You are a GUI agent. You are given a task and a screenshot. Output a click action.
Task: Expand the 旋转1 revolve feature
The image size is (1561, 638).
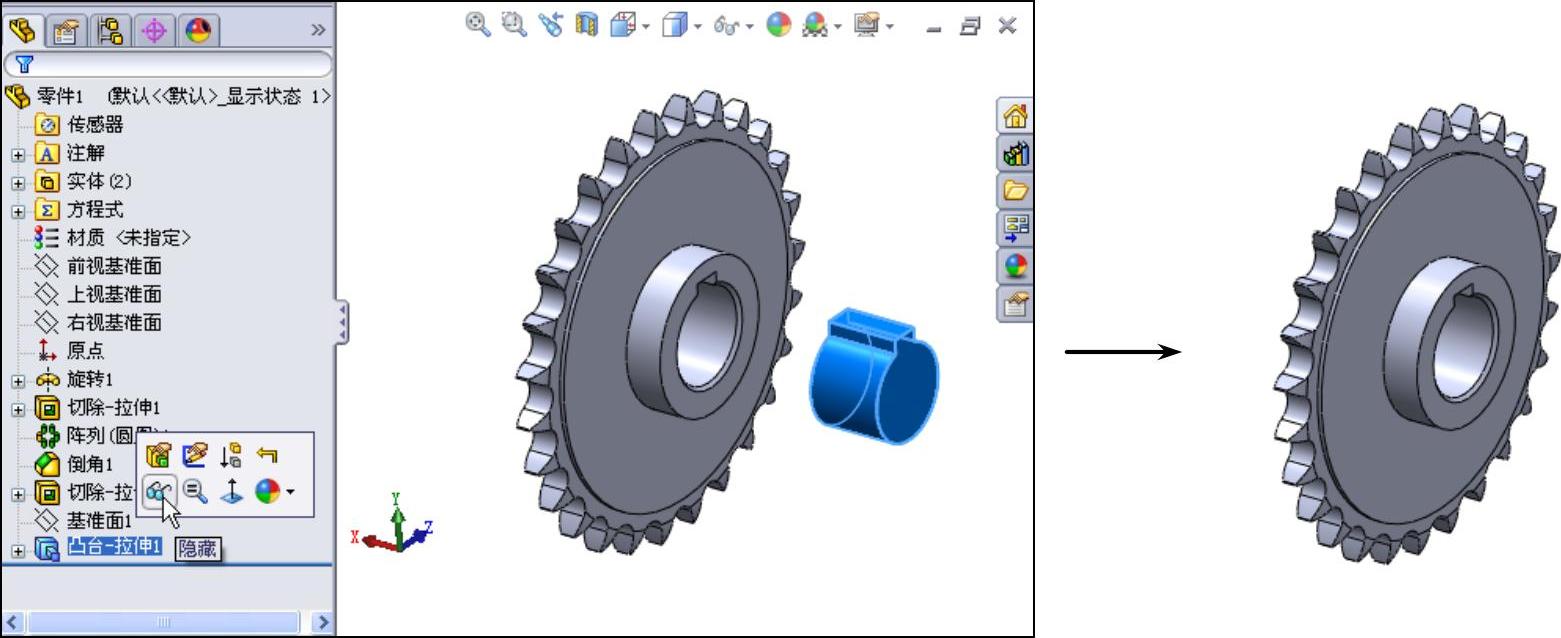(x=17, y=381)
